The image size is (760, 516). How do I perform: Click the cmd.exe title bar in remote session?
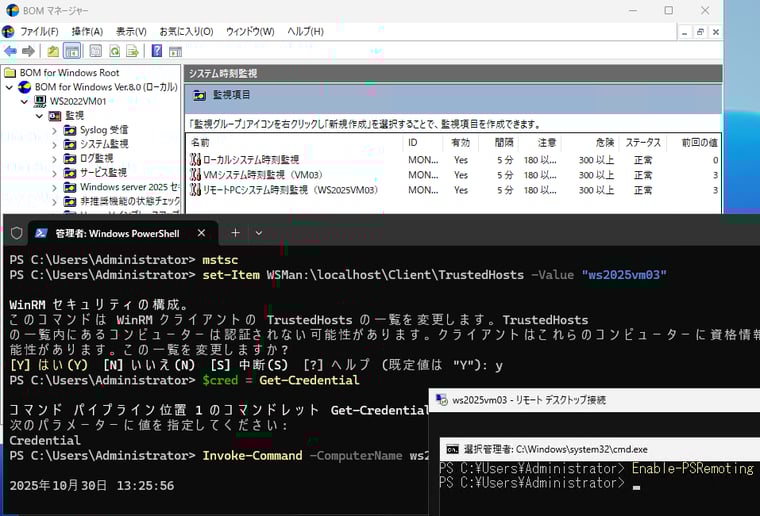pos(600,449)
